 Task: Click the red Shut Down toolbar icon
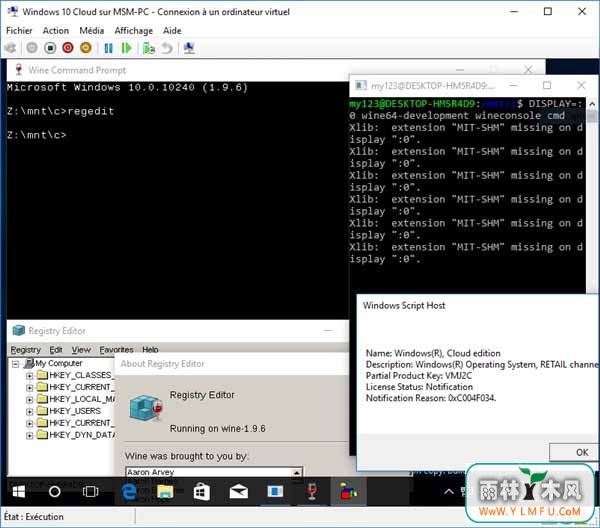click(68, 48)
